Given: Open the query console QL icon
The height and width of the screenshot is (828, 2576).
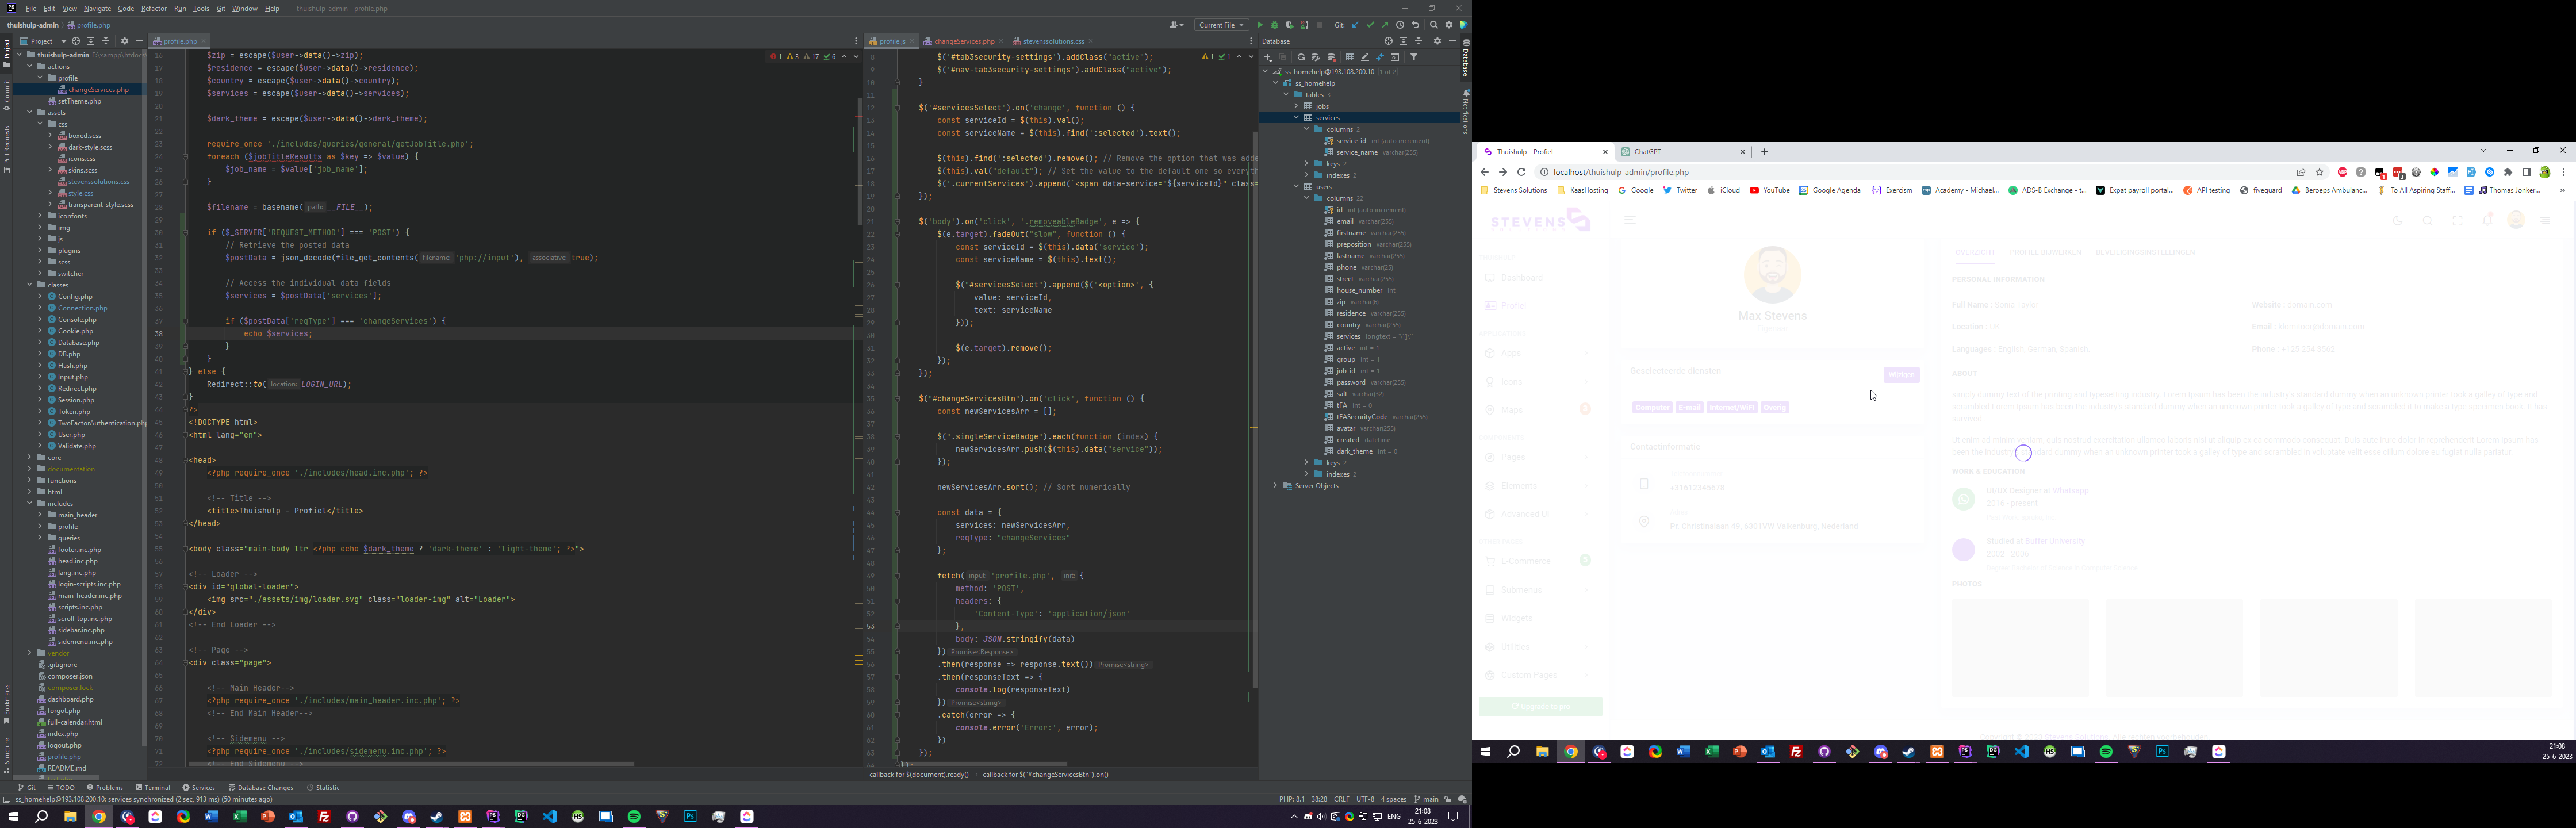Looking at the screenshot, I should tap(1395, 57).
